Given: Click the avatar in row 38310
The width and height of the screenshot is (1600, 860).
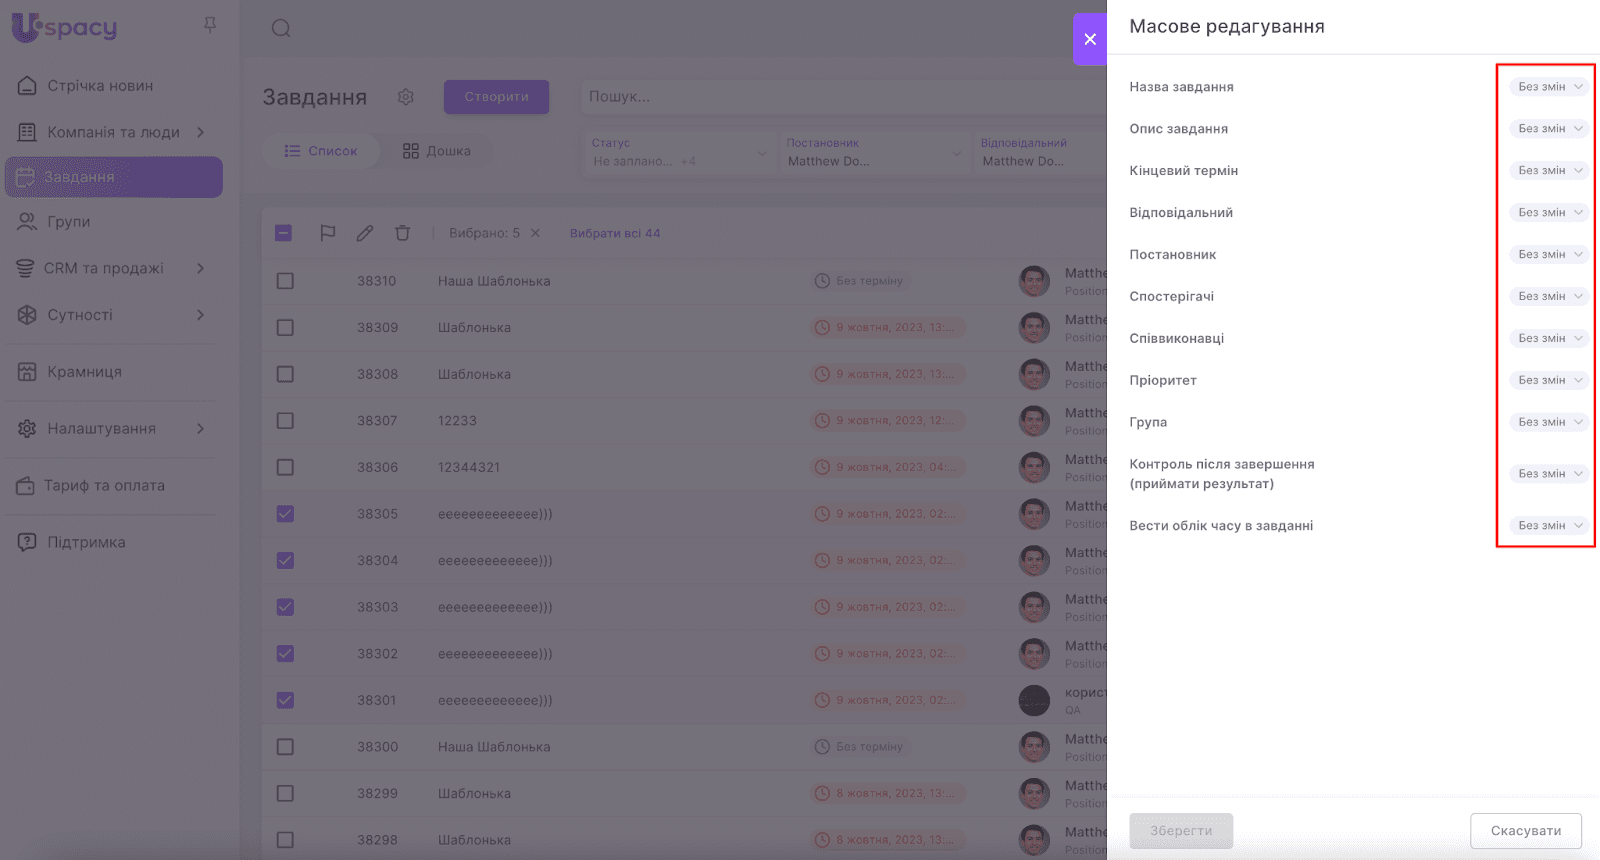Looking at the screenshot, I should click(1034, 281).
